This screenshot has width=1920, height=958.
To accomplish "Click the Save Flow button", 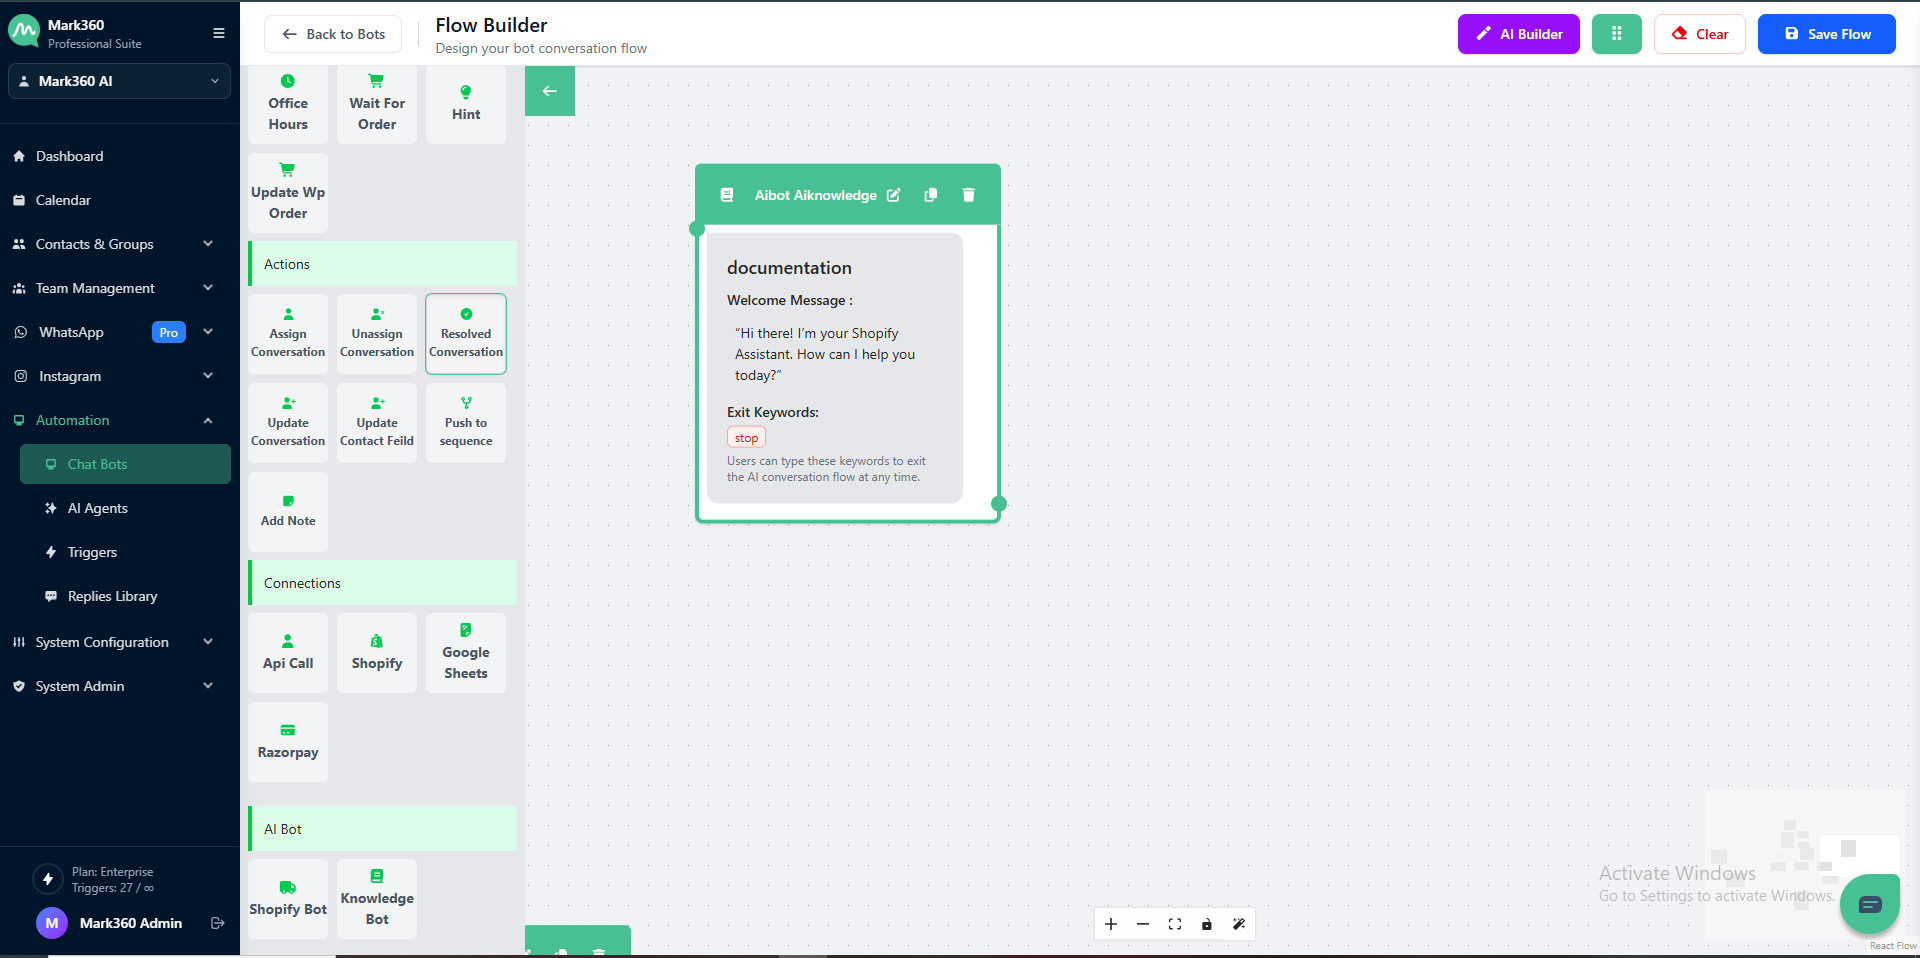I will 1826,34.
